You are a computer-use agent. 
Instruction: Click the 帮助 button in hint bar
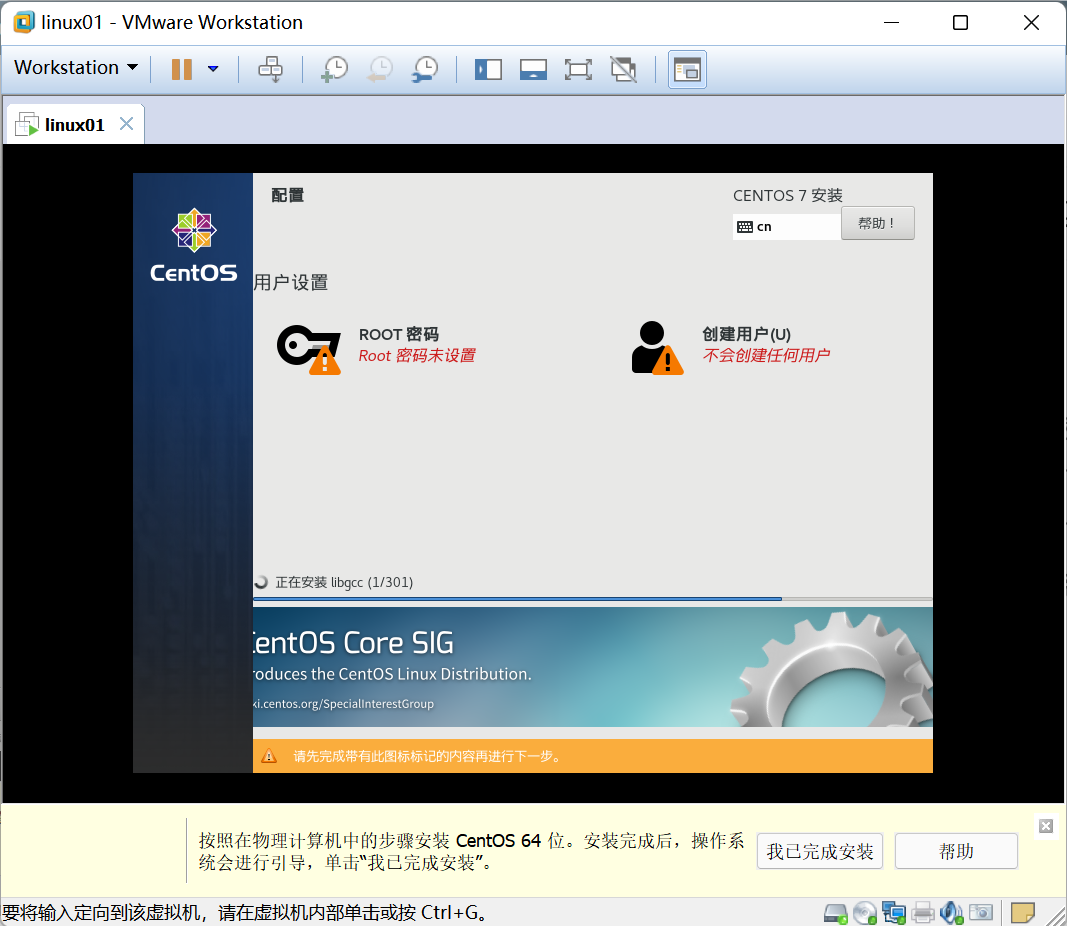tap(956, 851)
